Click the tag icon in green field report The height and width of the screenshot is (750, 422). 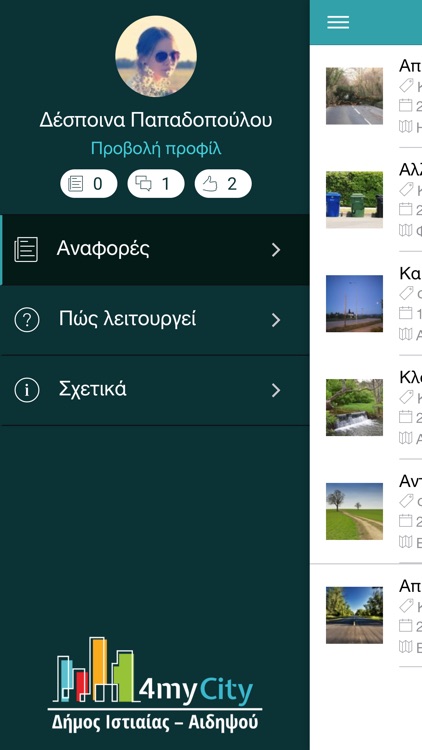coord(406,500)
